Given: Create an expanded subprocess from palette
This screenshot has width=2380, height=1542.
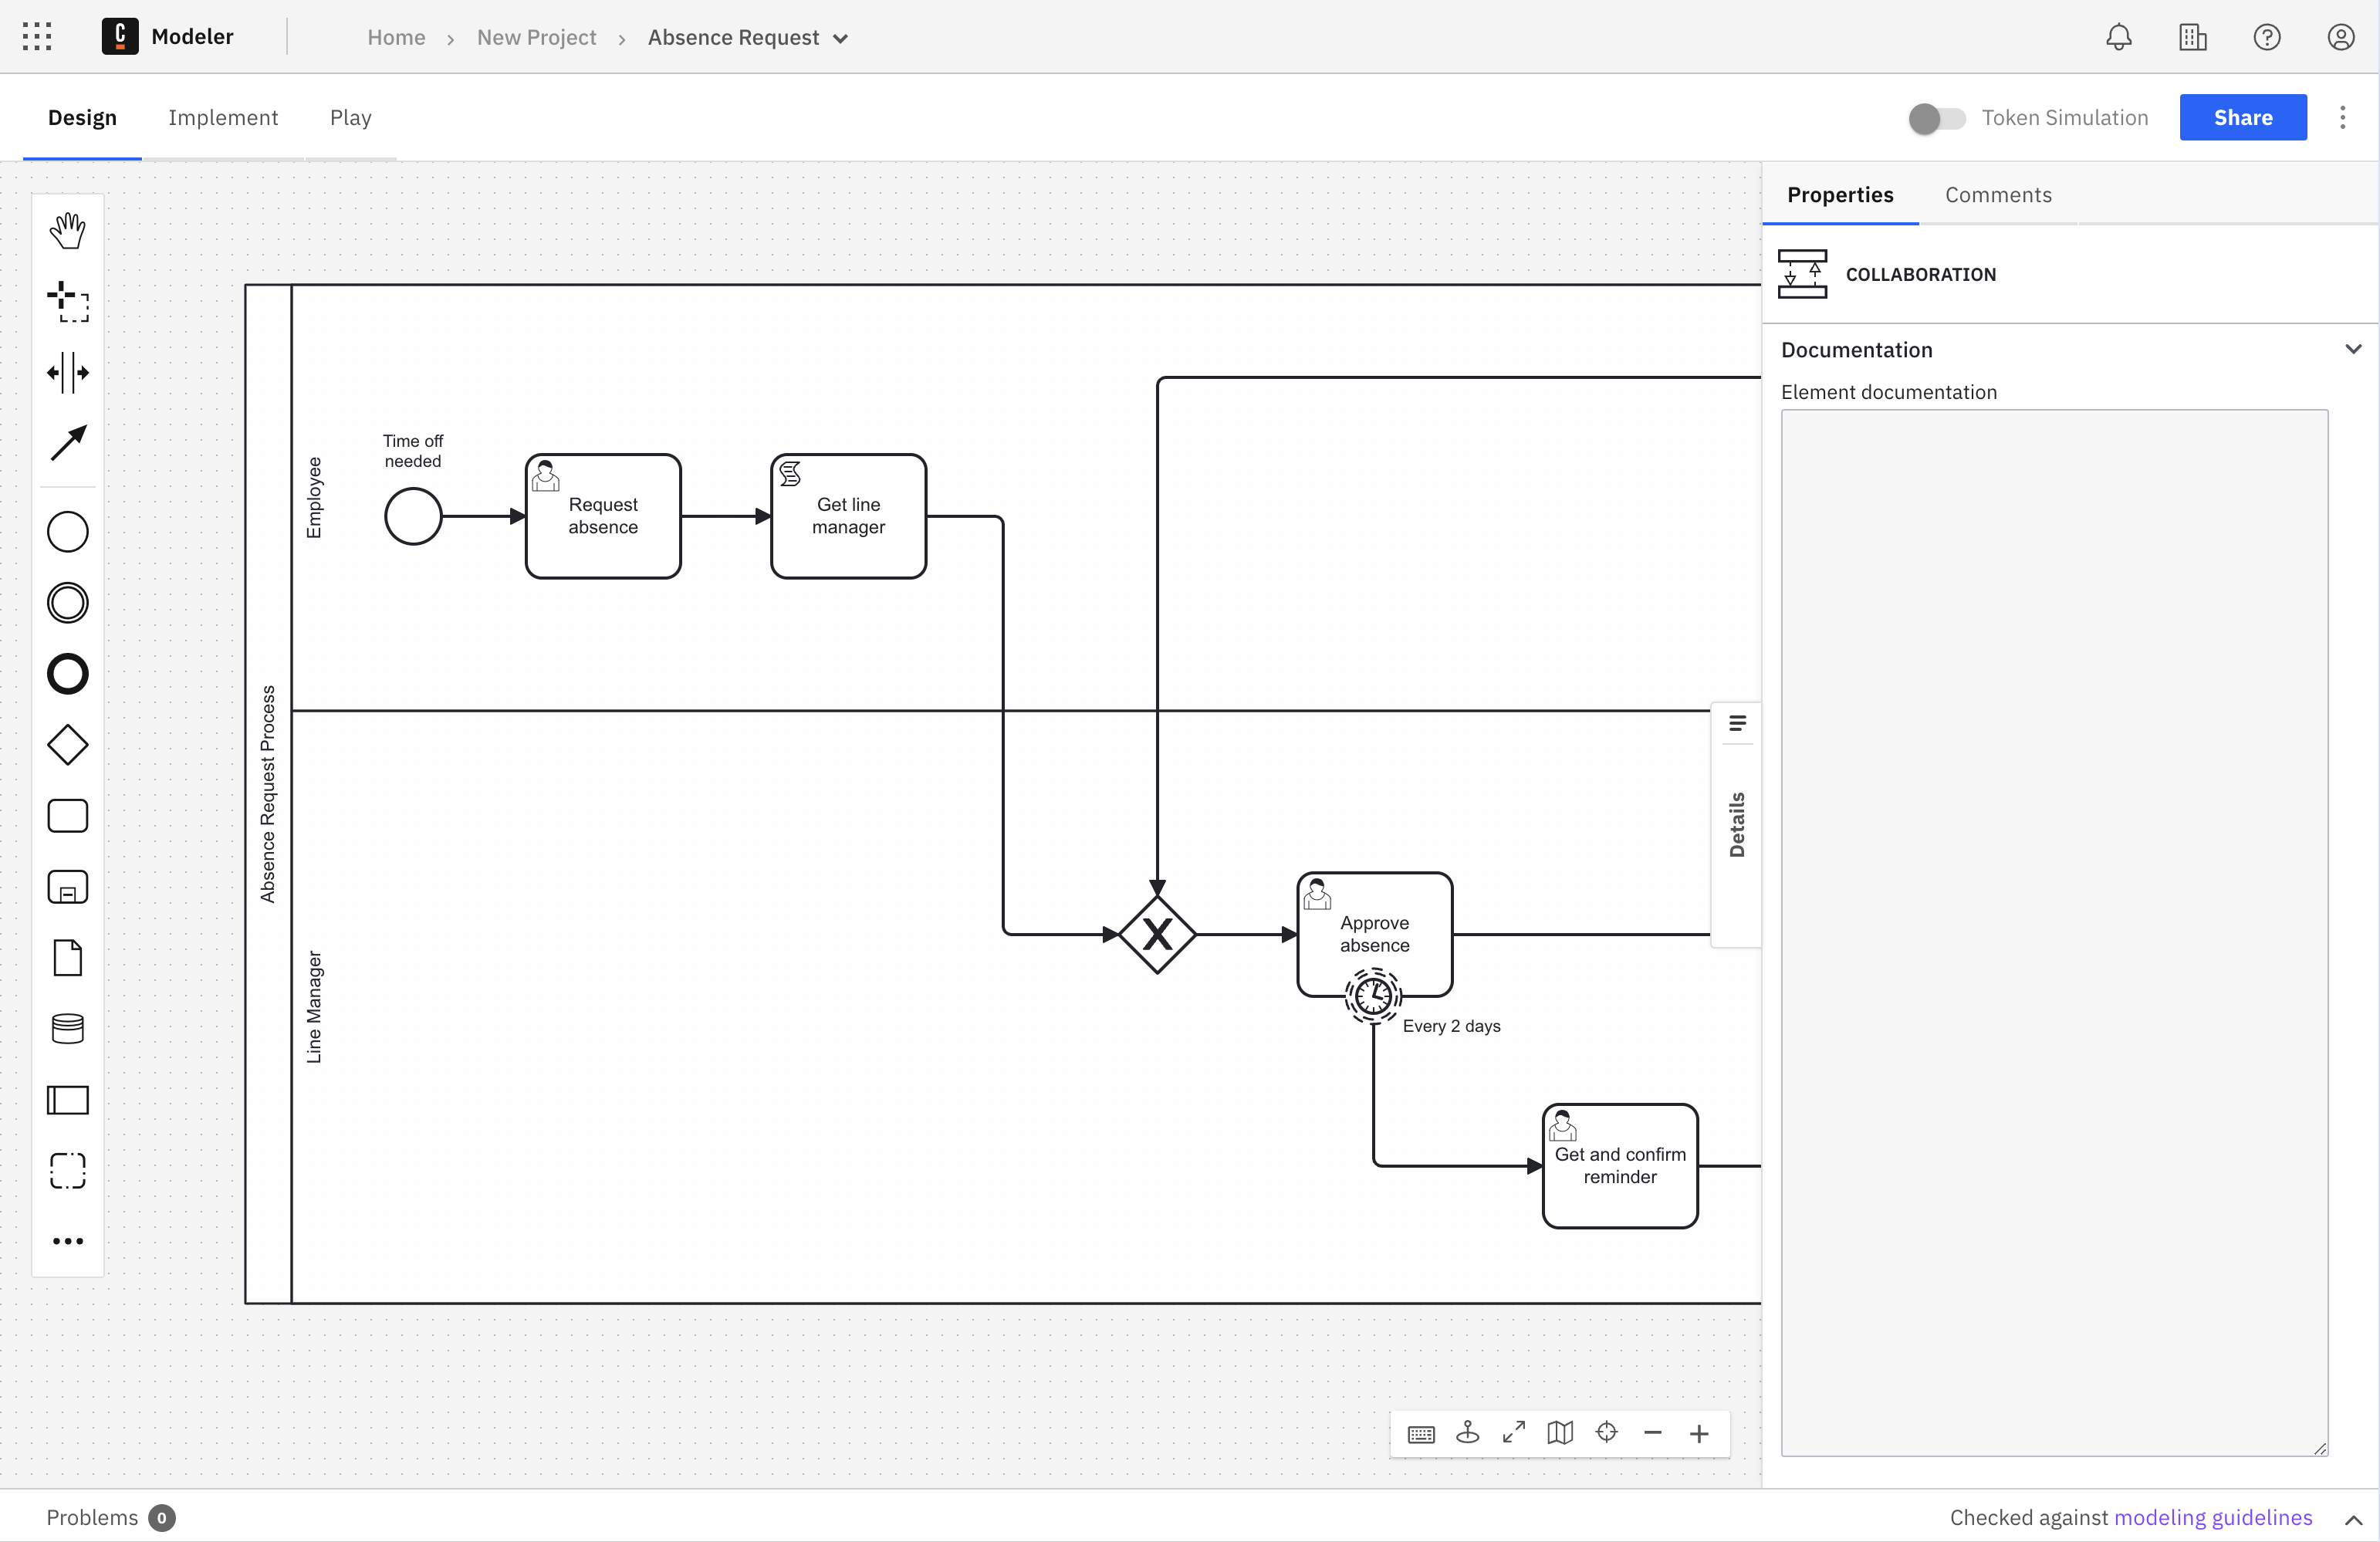Looking at the screenshot, I should (x=67, y=887).
